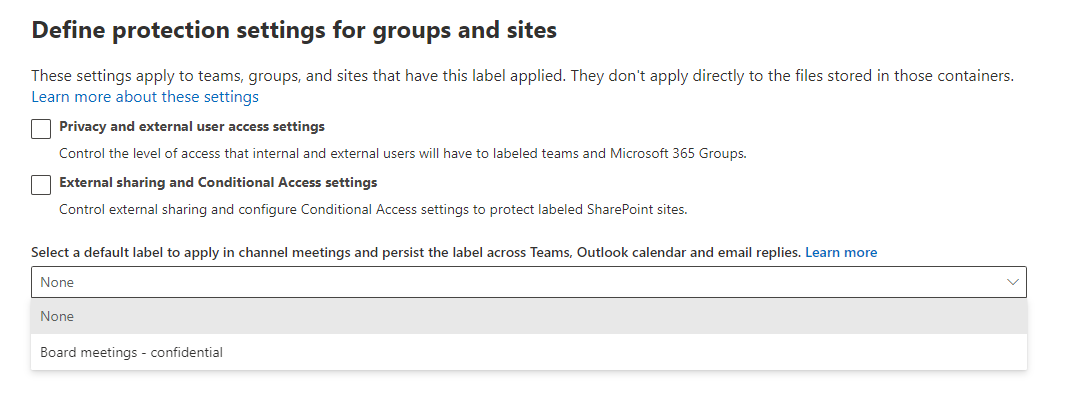Click "External sharing and Conditional Access settings" label text

218,183
